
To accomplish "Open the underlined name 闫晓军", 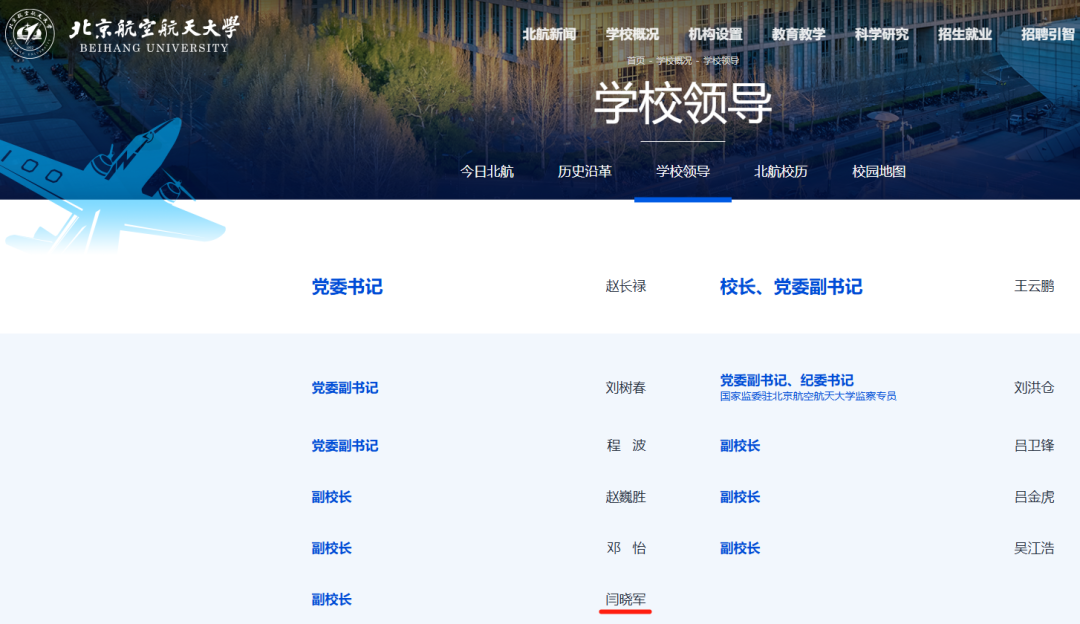I will (626, 599).
